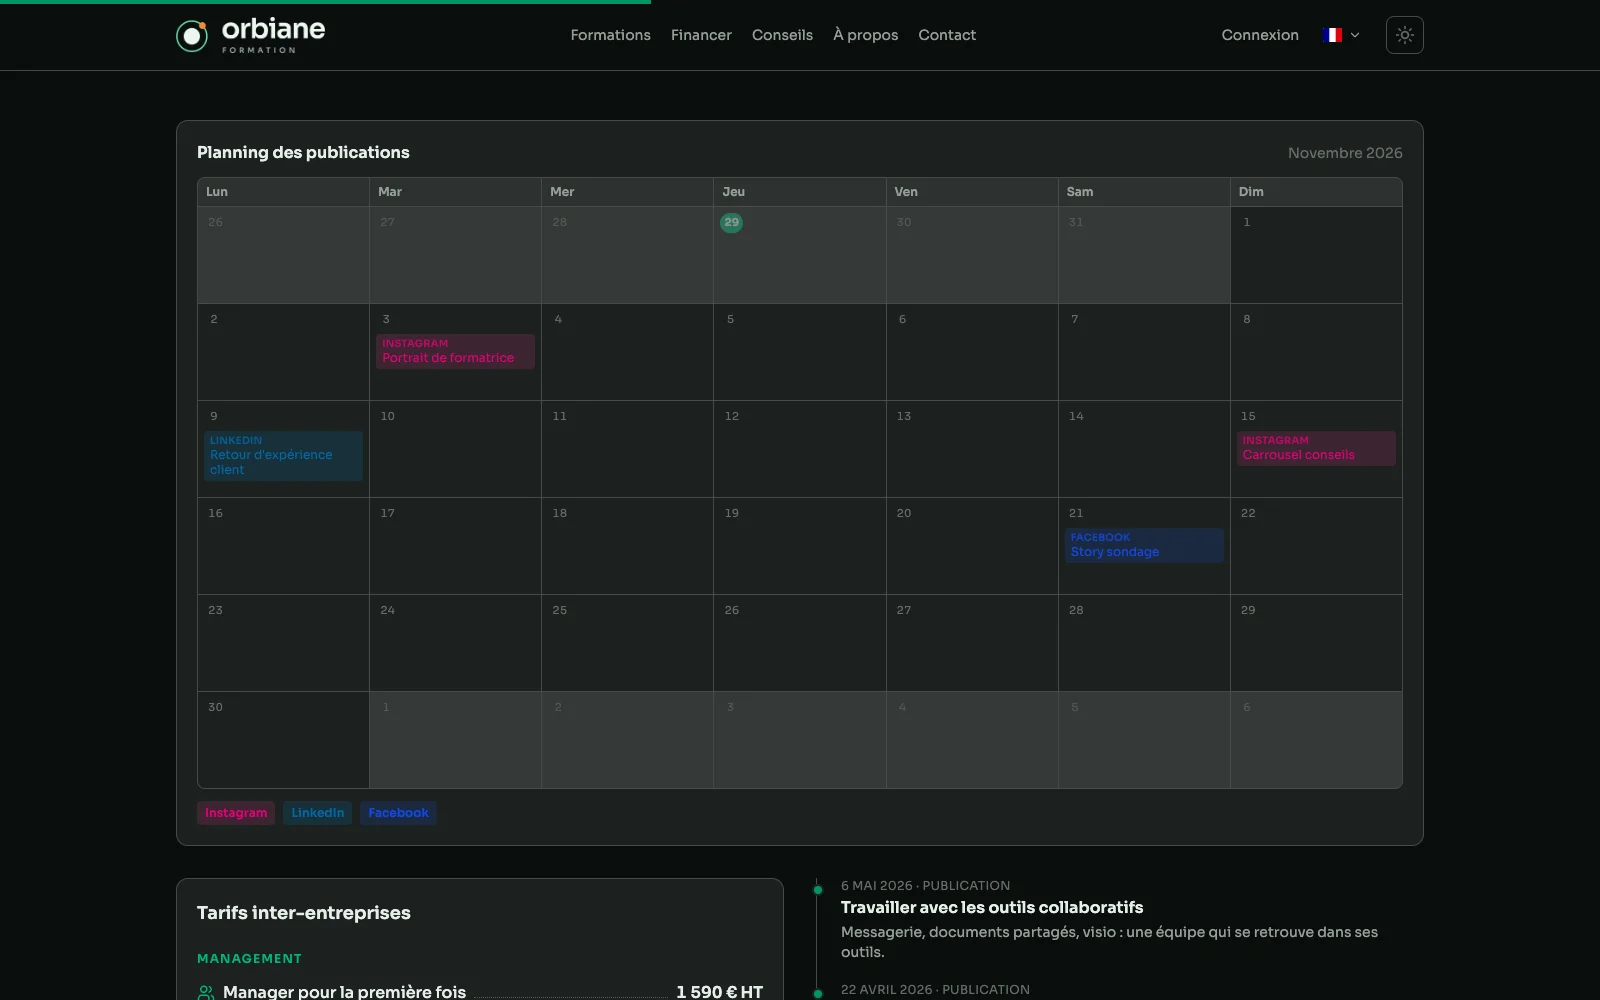Open the Instagram Portrait de formatrice event
Image resolution: width=1600 pixels, height=1000 pixels.
click(x=455, y=351)
